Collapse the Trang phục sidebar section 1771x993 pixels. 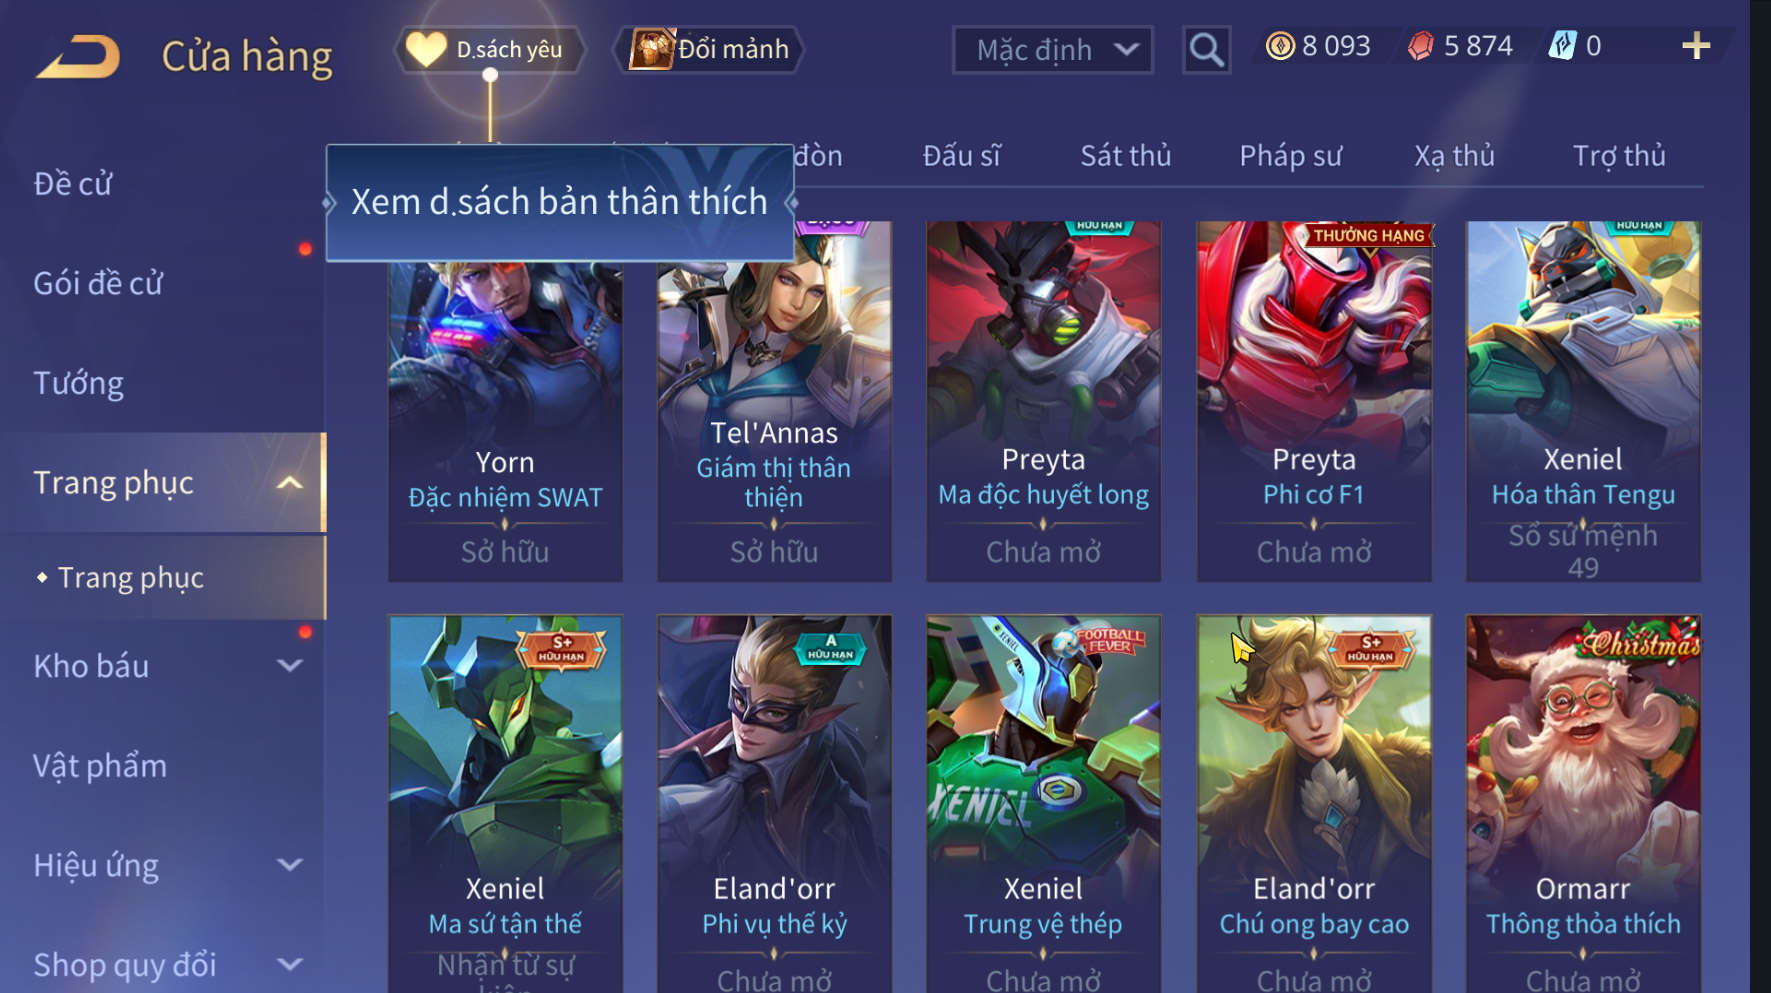coord(289,483)
